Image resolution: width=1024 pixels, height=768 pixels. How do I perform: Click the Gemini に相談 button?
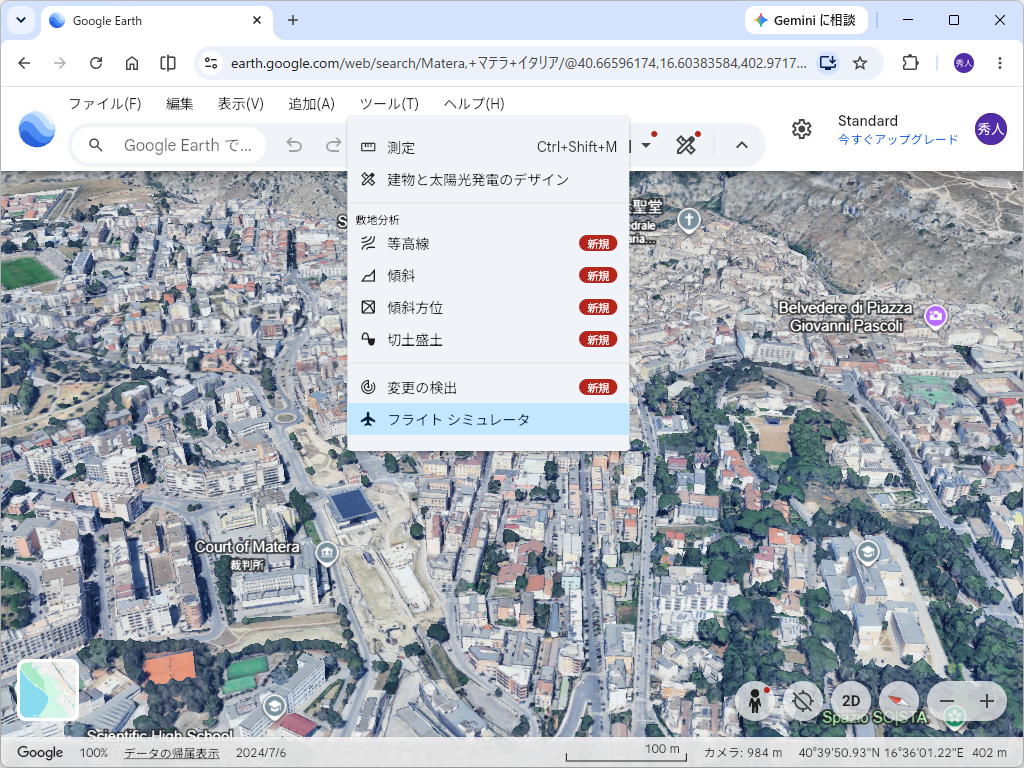tap(807, 20)
